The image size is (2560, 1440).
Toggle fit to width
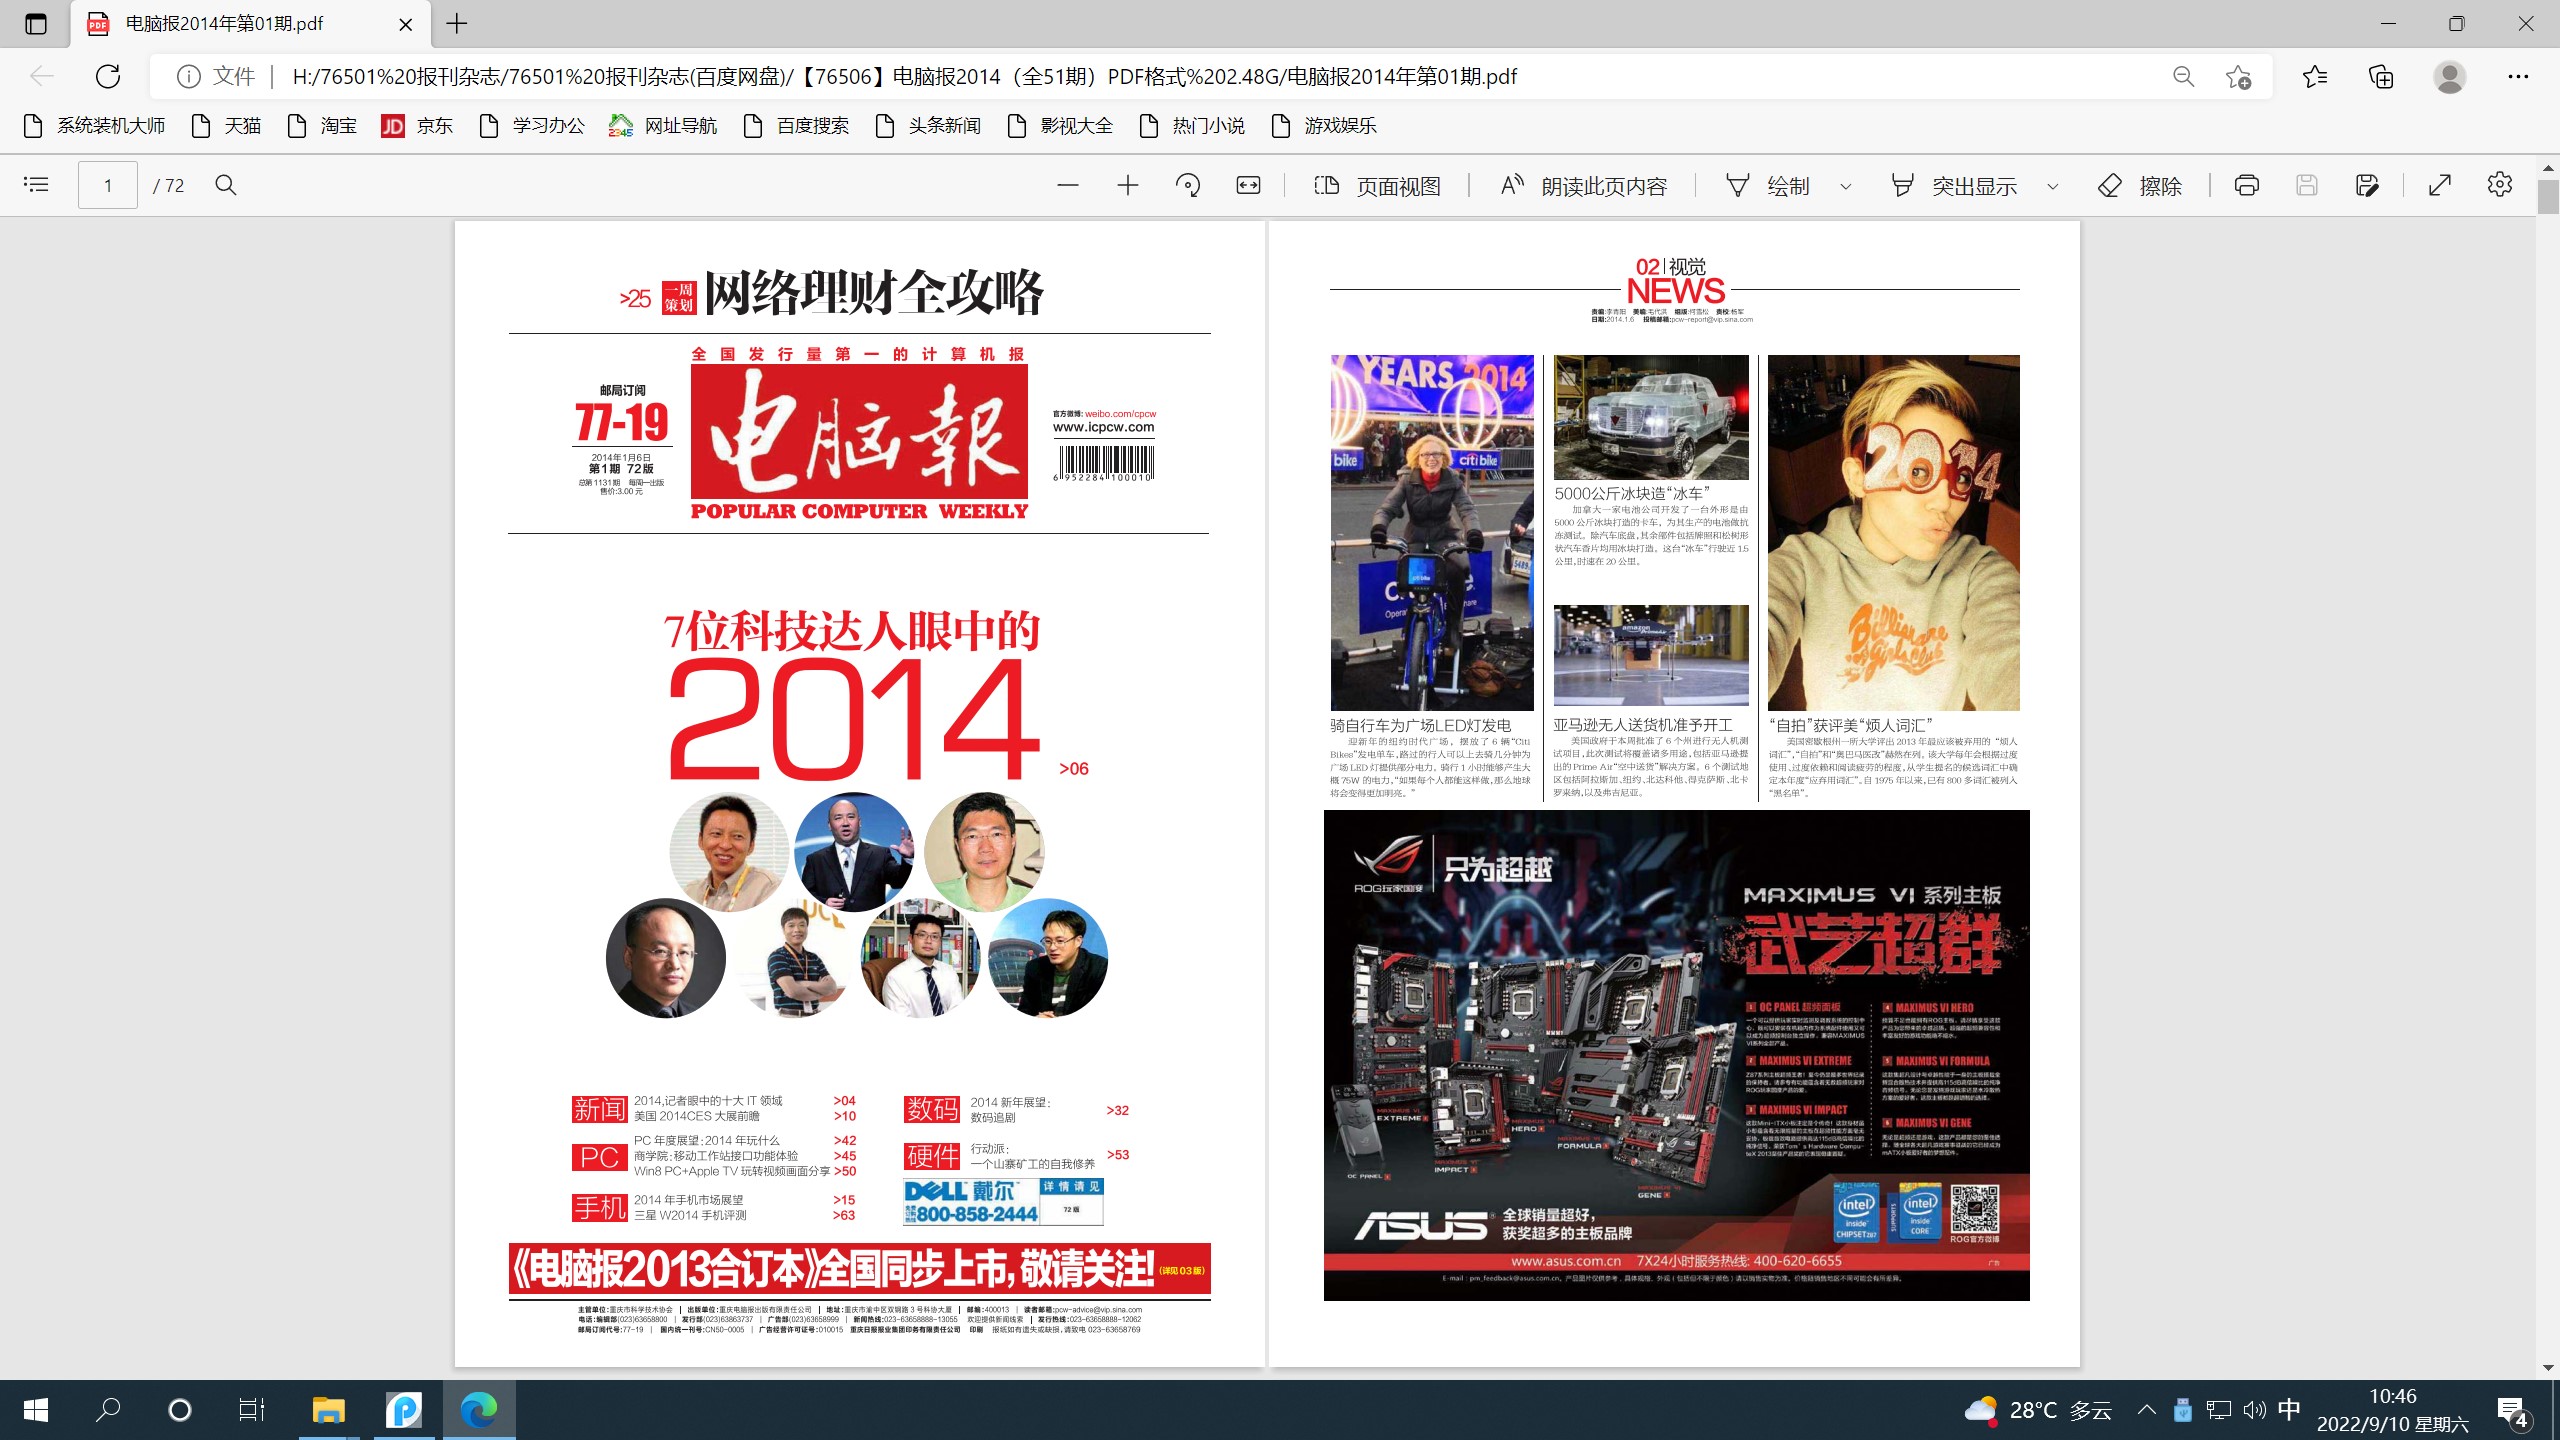pos(1248,185)
